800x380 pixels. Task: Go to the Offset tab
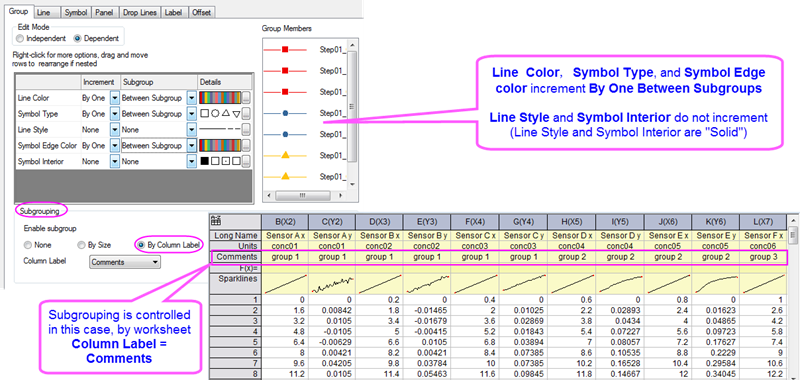[201, 12]
